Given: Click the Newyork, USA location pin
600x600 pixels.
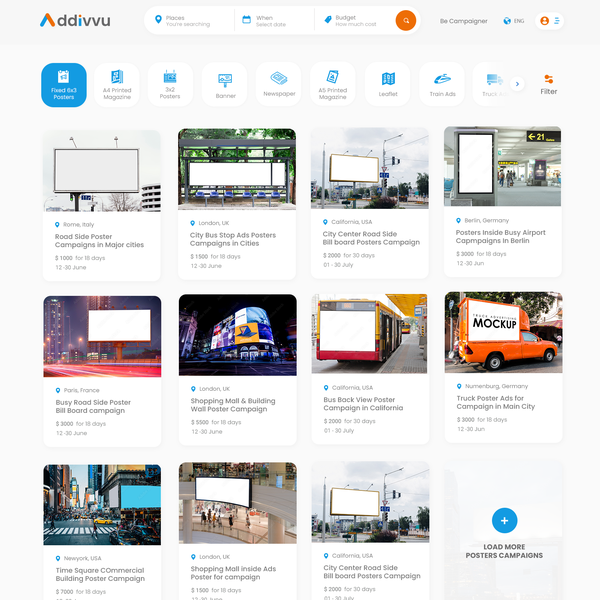Looking at the screenshot, I should [x=58, y=558].
